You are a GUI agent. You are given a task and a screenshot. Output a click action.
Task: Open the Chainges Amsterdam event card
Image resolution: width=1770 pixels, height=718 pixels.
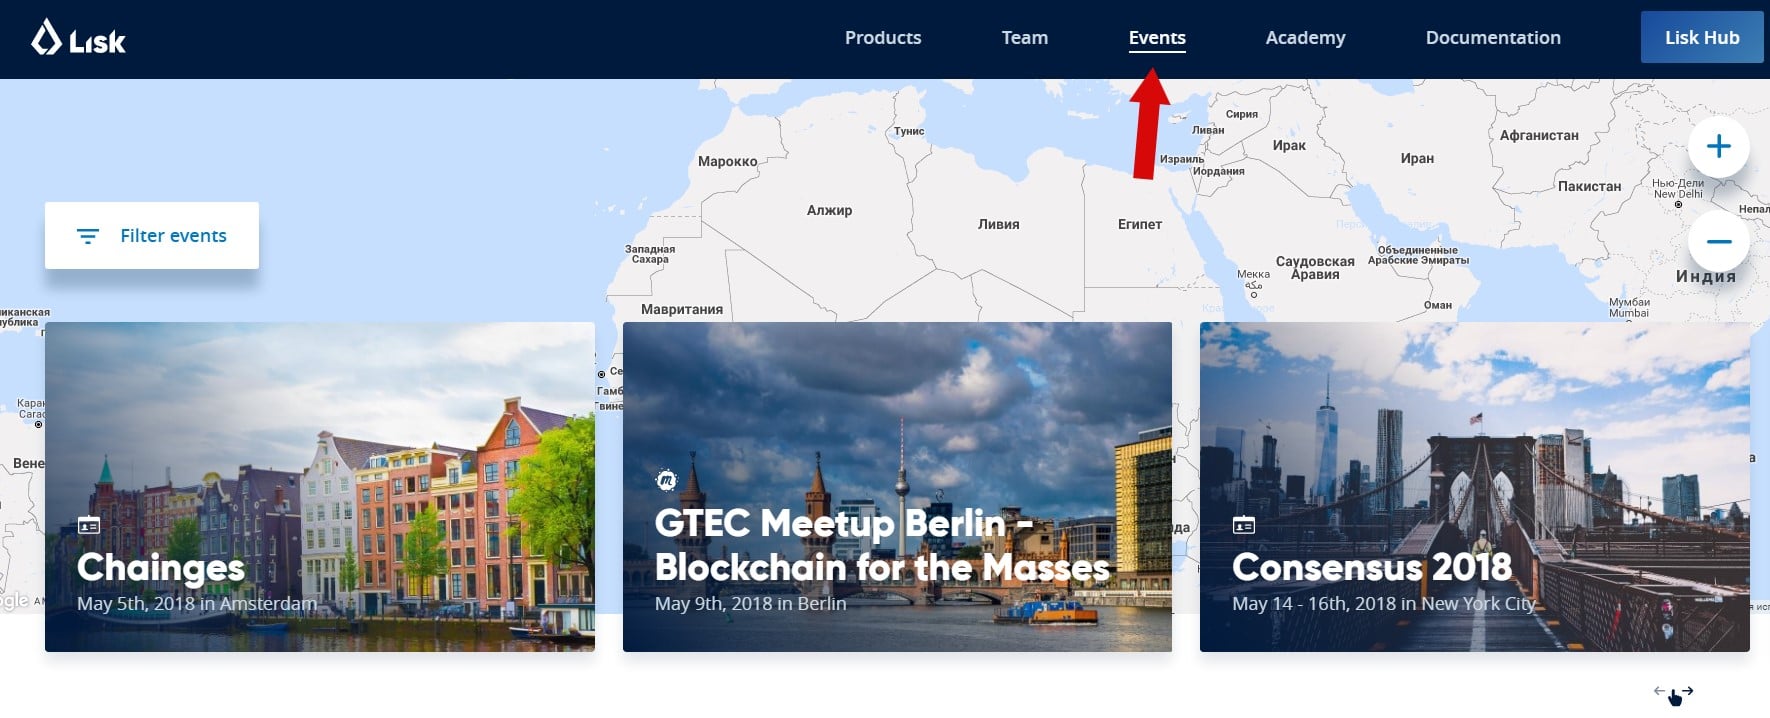[x=320, y=487]
